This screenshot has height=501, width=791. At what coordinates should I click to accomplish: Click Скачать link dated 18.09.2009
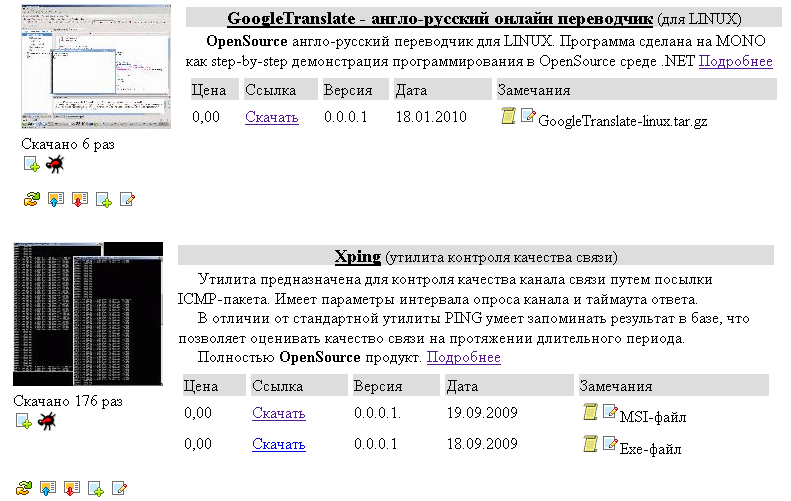coord(278,444)
